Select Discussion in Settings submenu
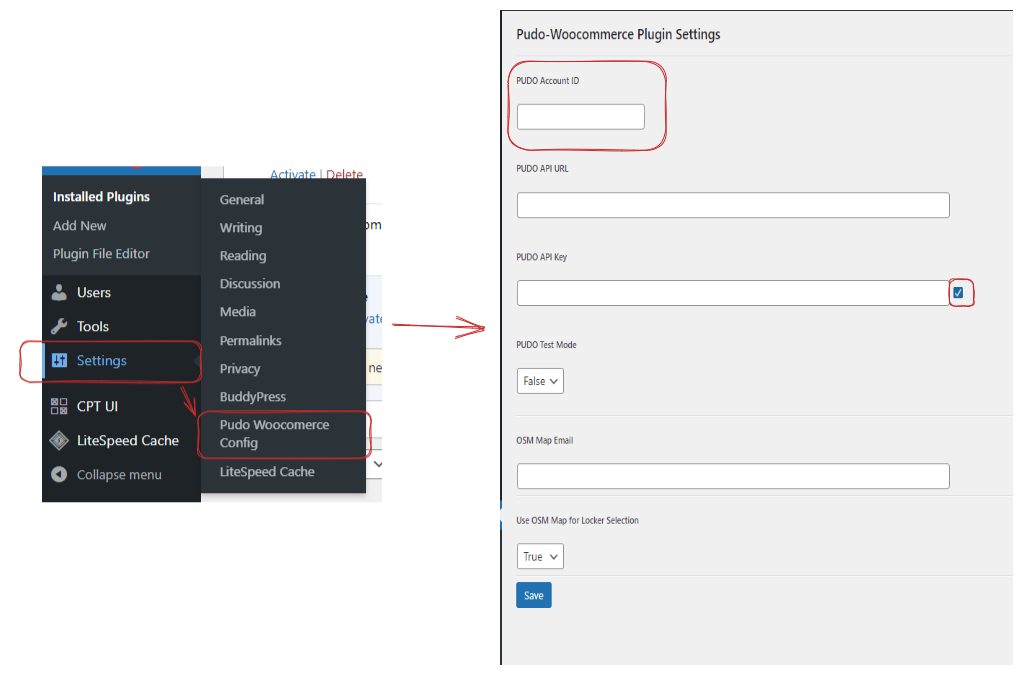The height and width of the screenshot is (674, 1023). [250, 284]
